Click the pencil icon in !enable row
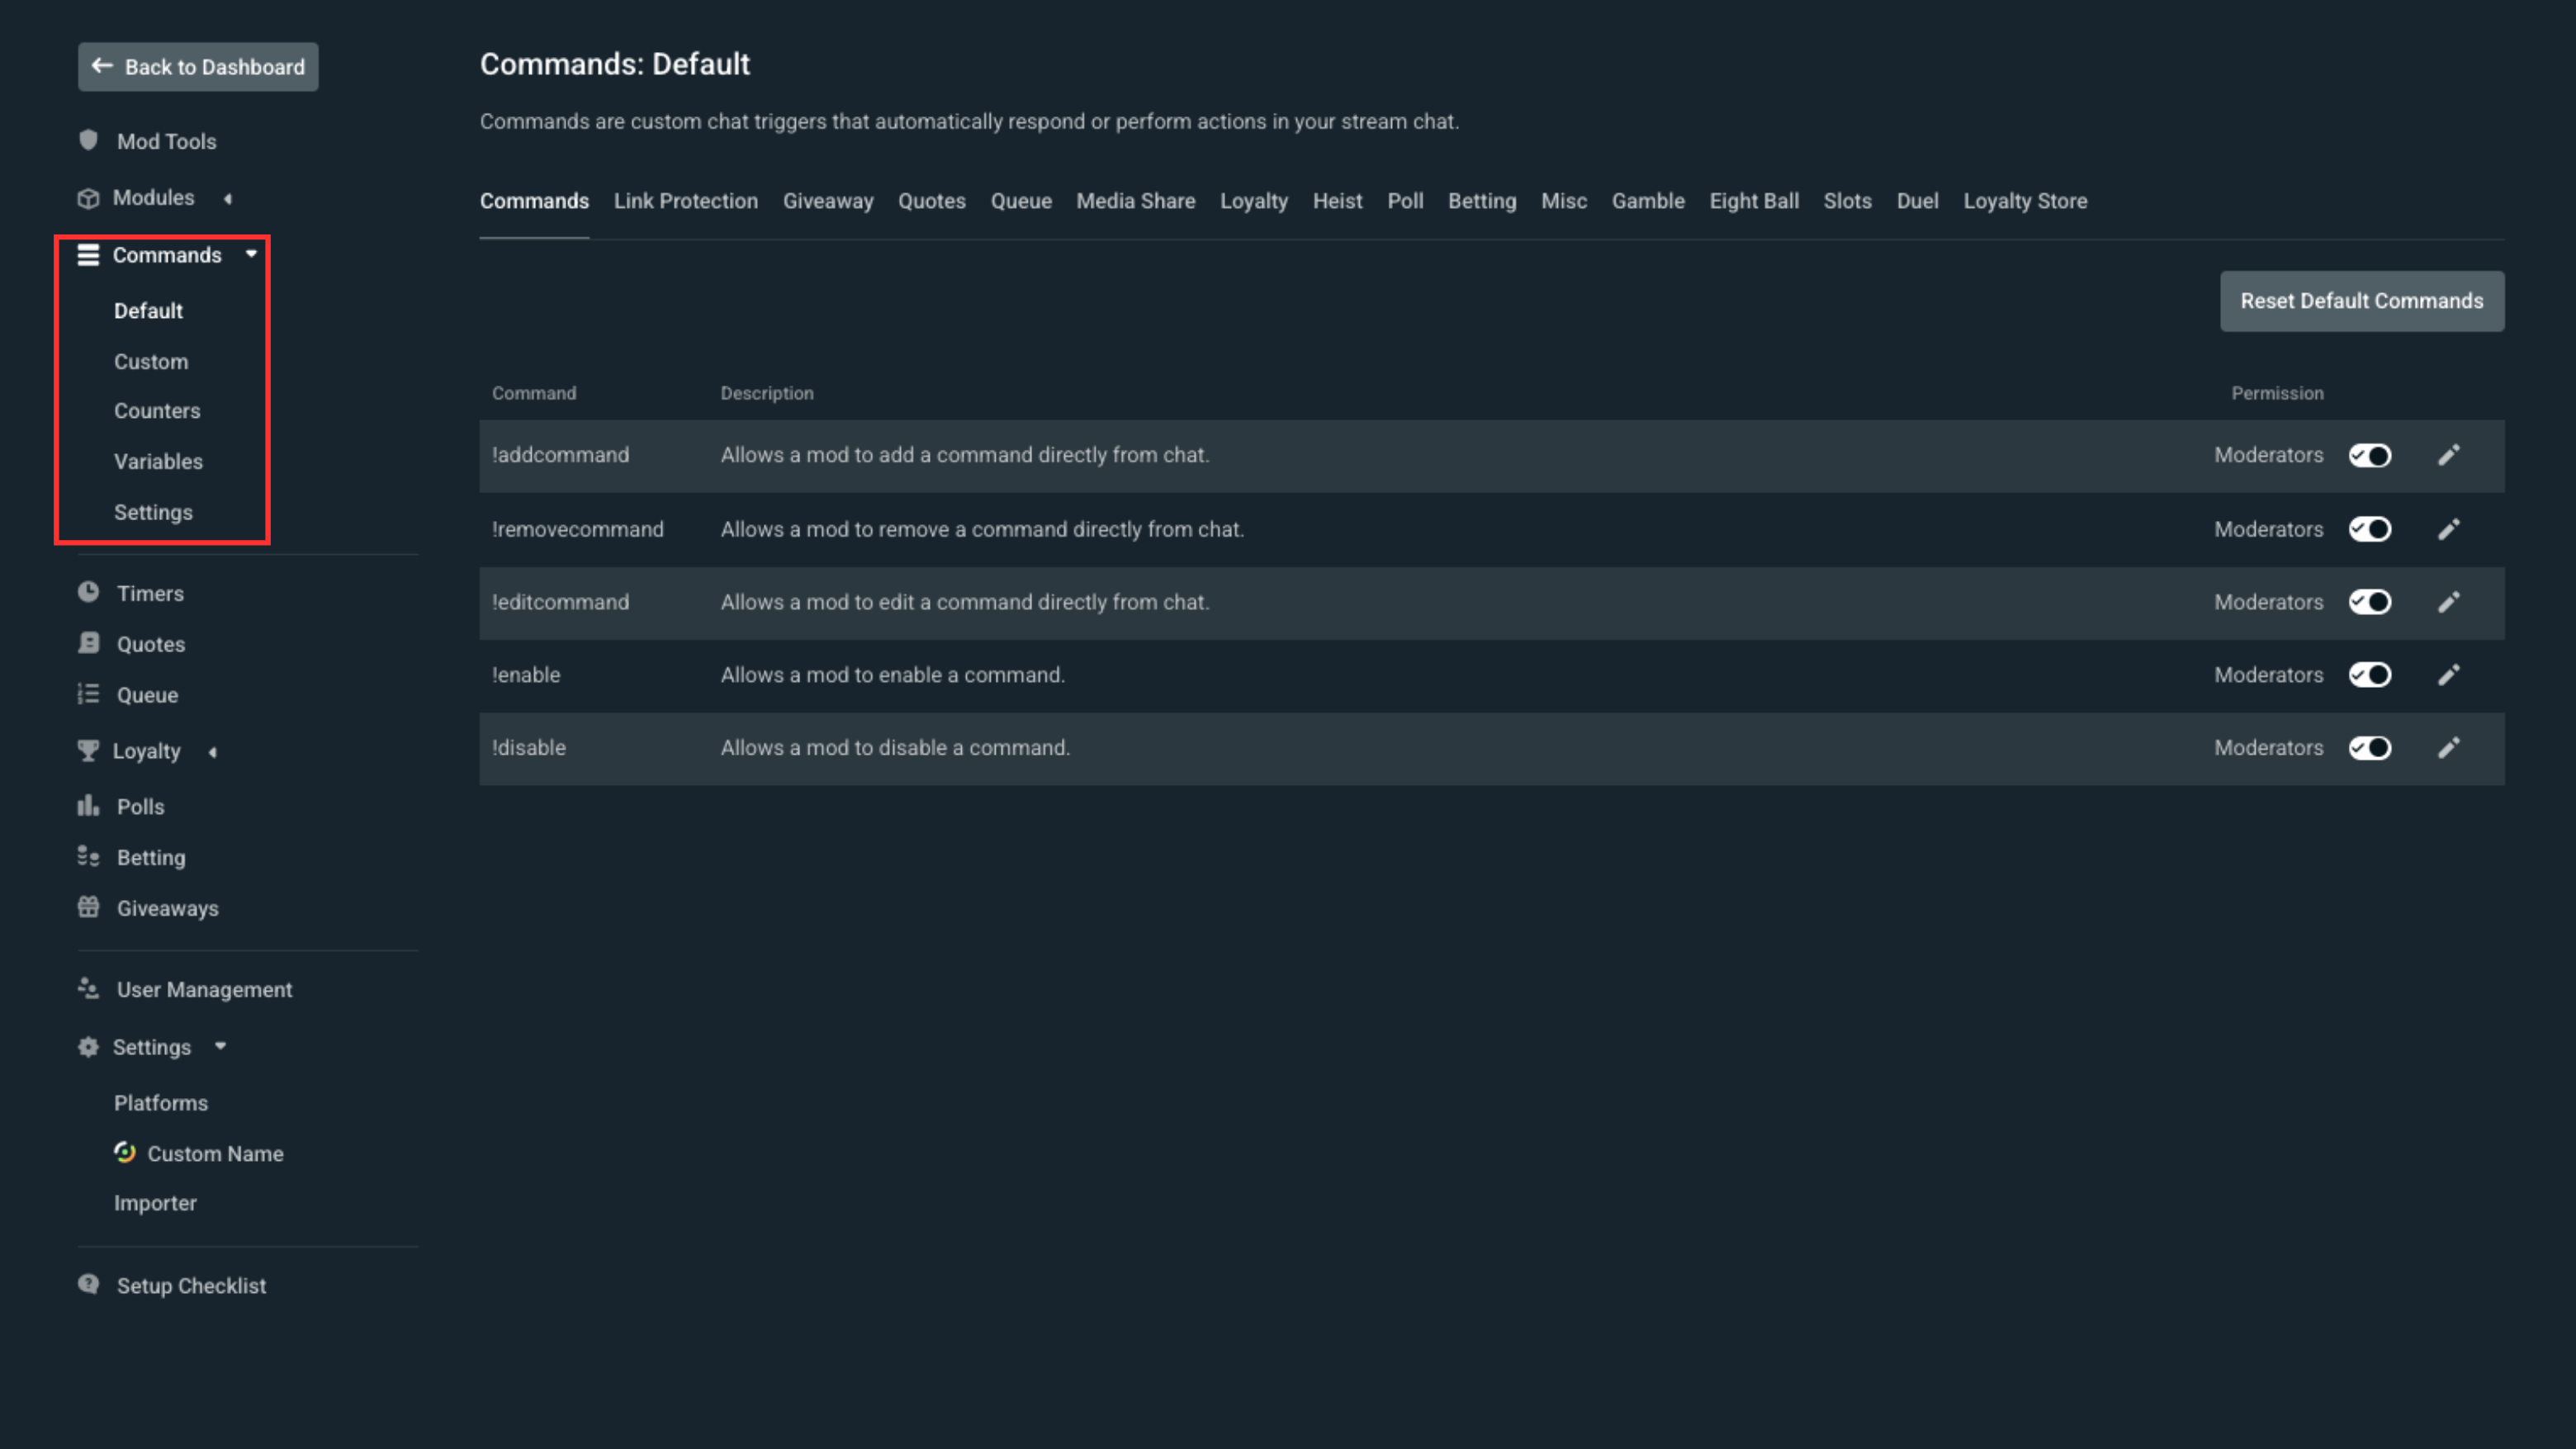This screenshot has width=2576, height=1449. (x=2448, y=675)
